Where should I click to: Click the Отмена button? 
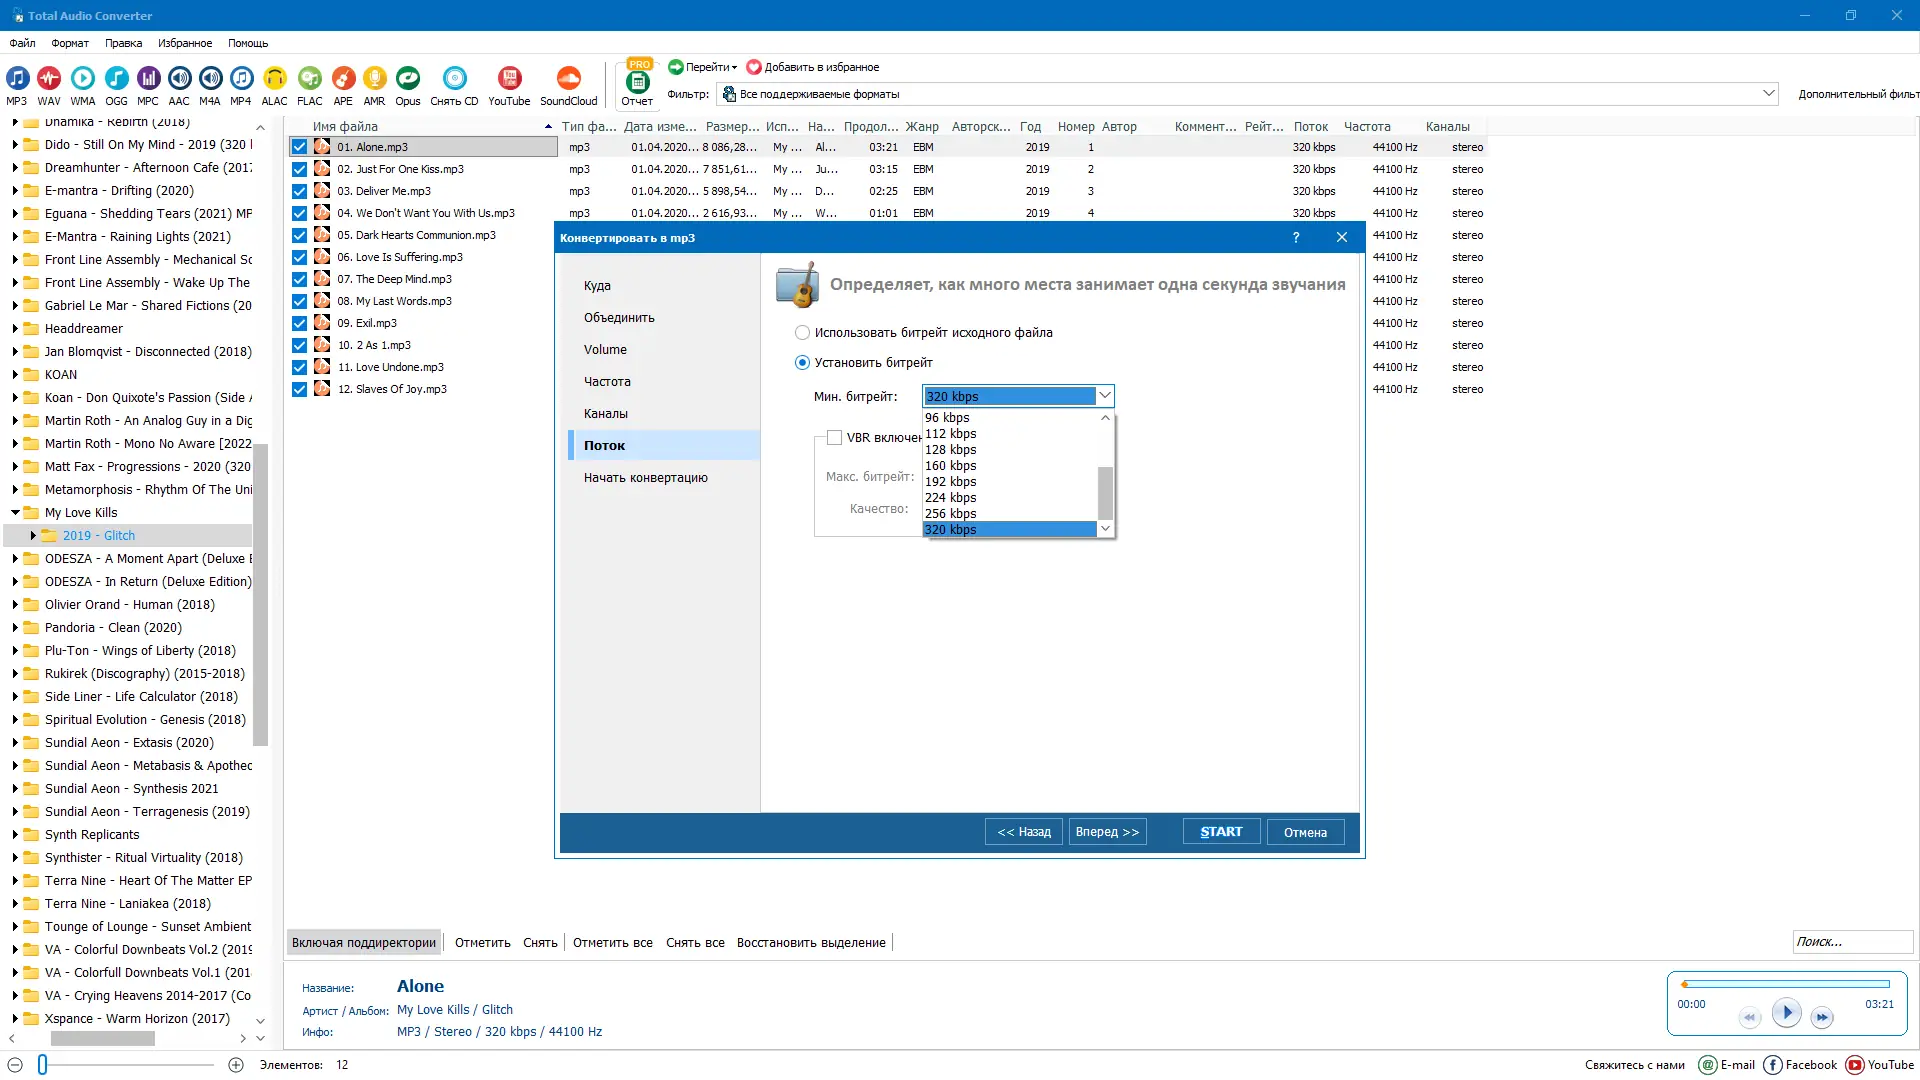coord(1305,832)
